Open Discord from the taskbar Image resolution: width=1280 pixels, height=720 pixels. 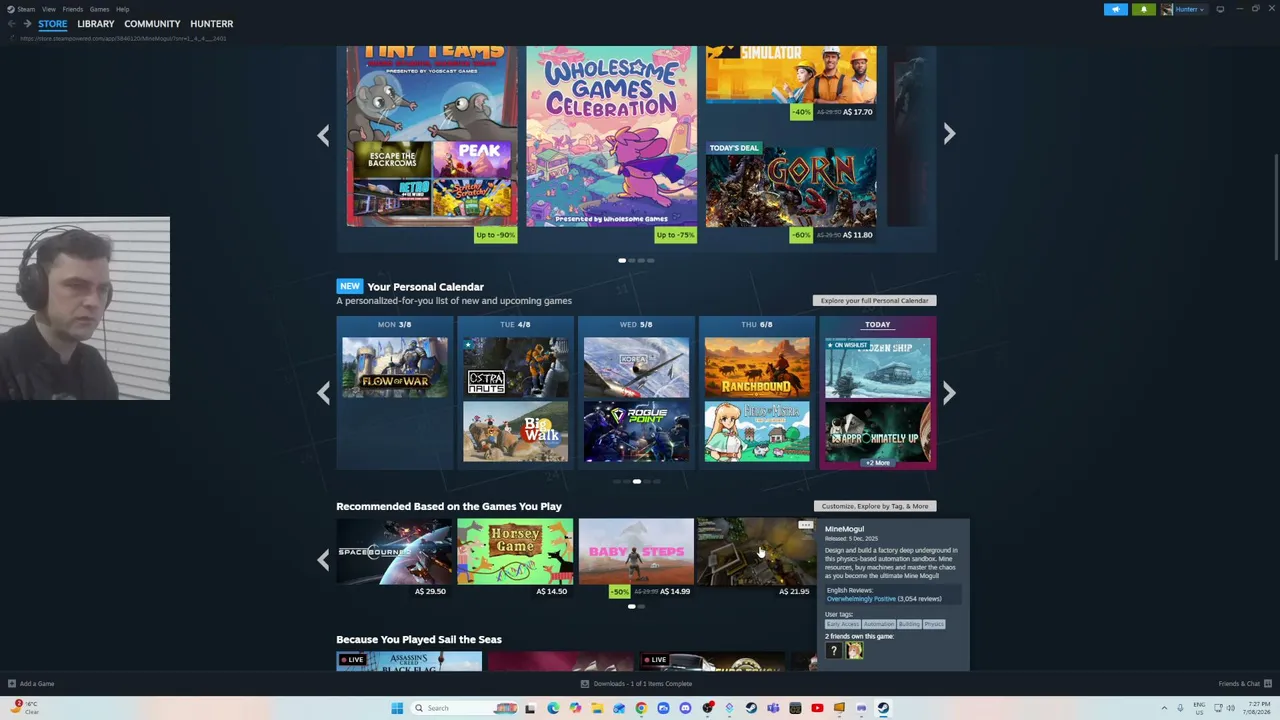tap(685, 708)
